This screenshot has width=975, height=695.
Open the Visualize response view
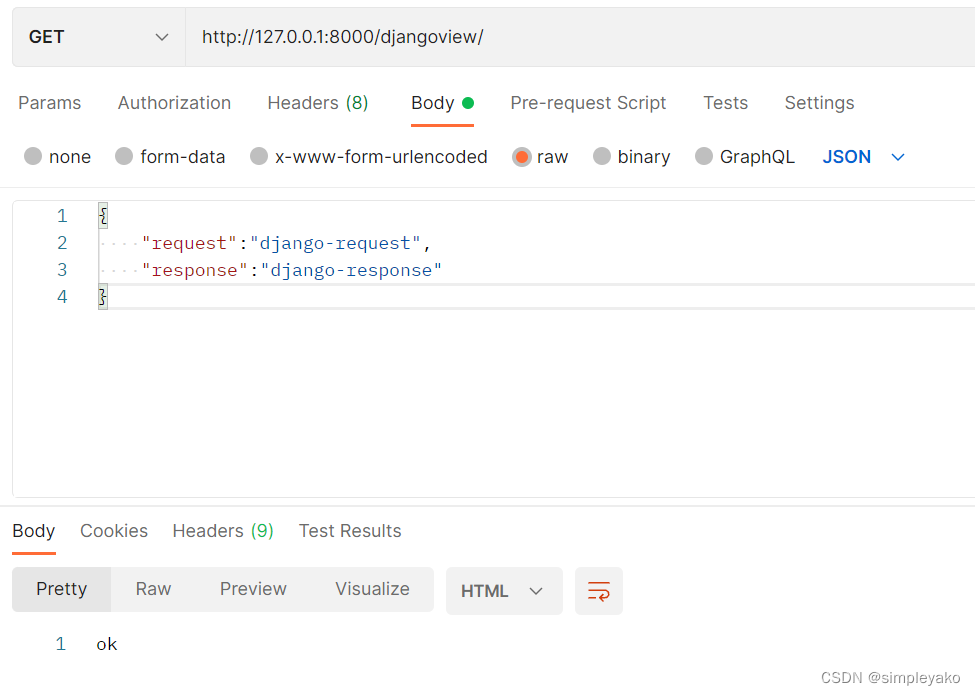[372, 589]
